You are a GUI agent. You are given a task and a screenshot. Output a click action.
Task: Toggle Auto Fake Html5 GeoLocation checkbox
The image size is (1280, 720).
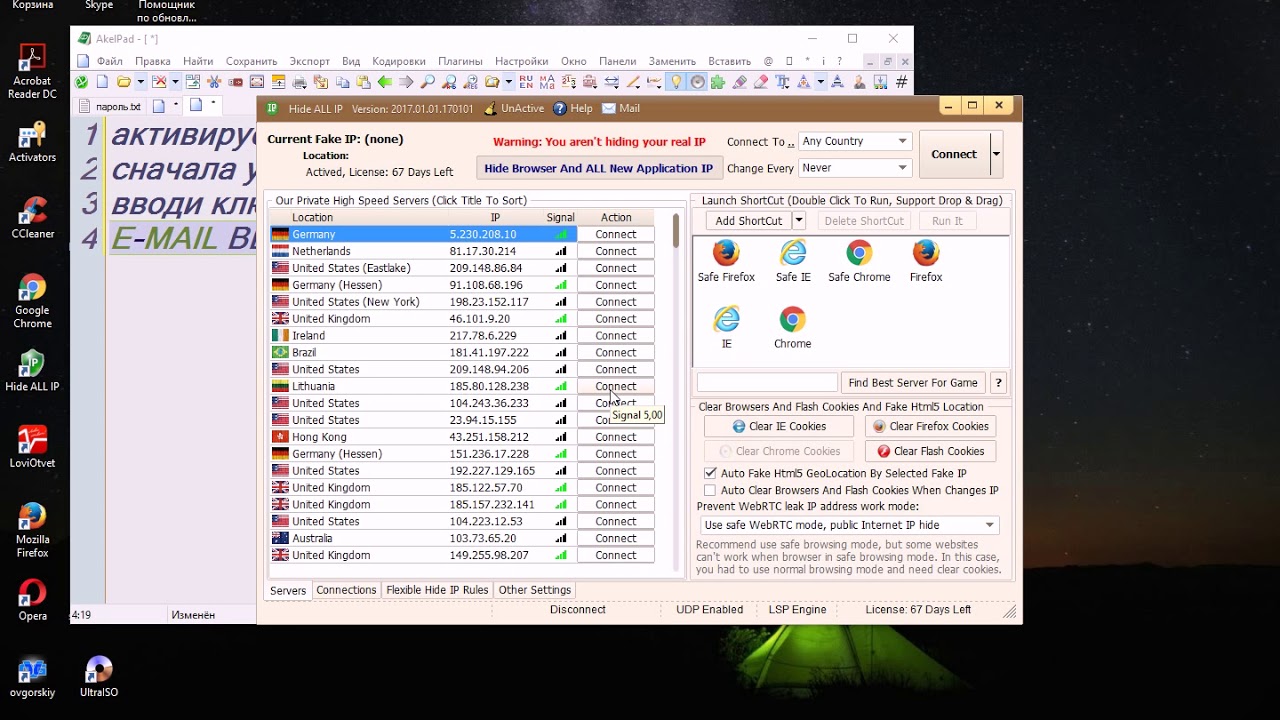710,473
